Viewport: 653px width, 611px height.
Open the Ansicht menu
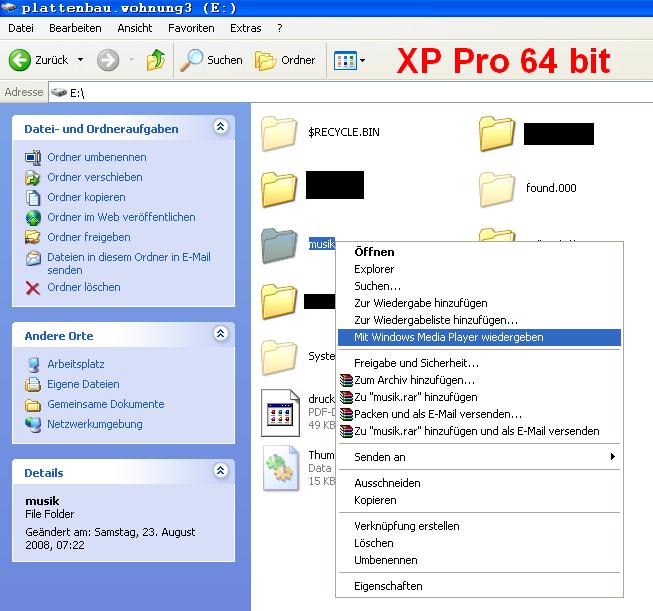point(135,28)
